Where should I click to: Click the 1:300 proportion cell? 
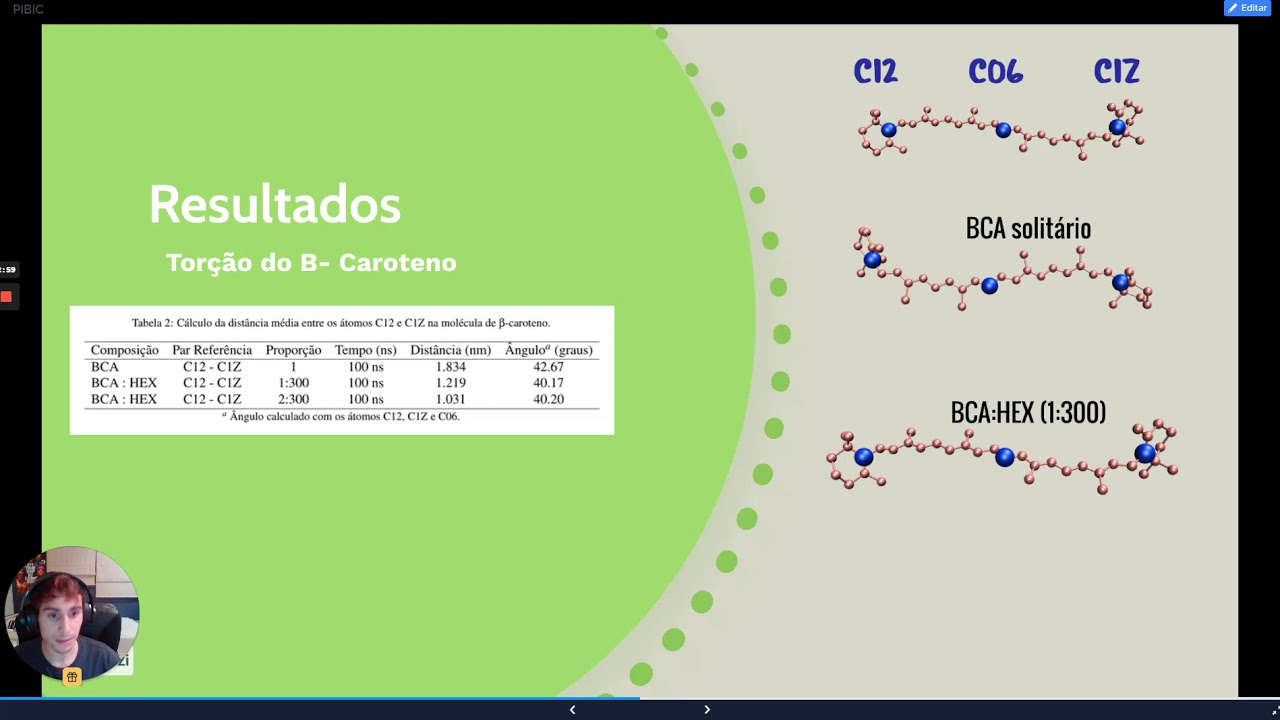pos(293,383)
